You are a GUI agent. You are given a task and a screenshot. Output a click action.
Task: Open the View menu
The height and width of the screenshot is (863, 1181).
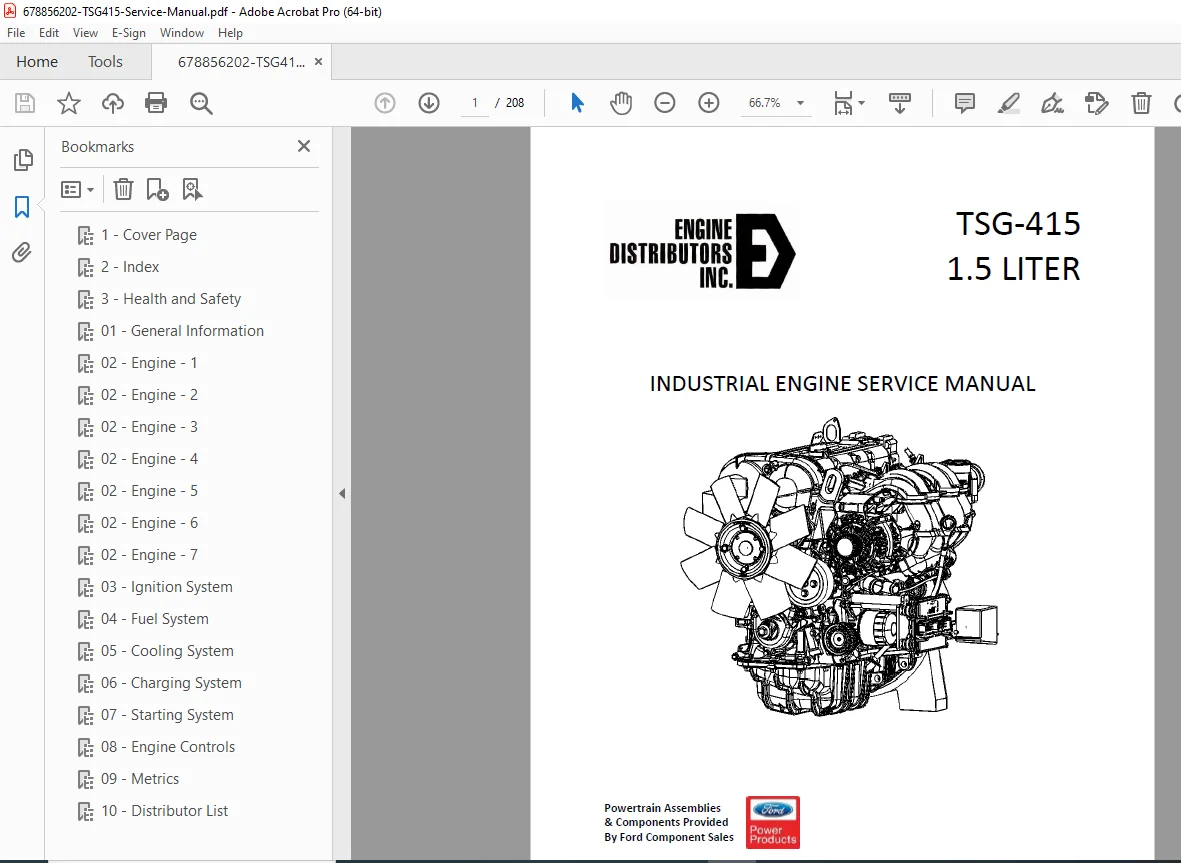85,33
